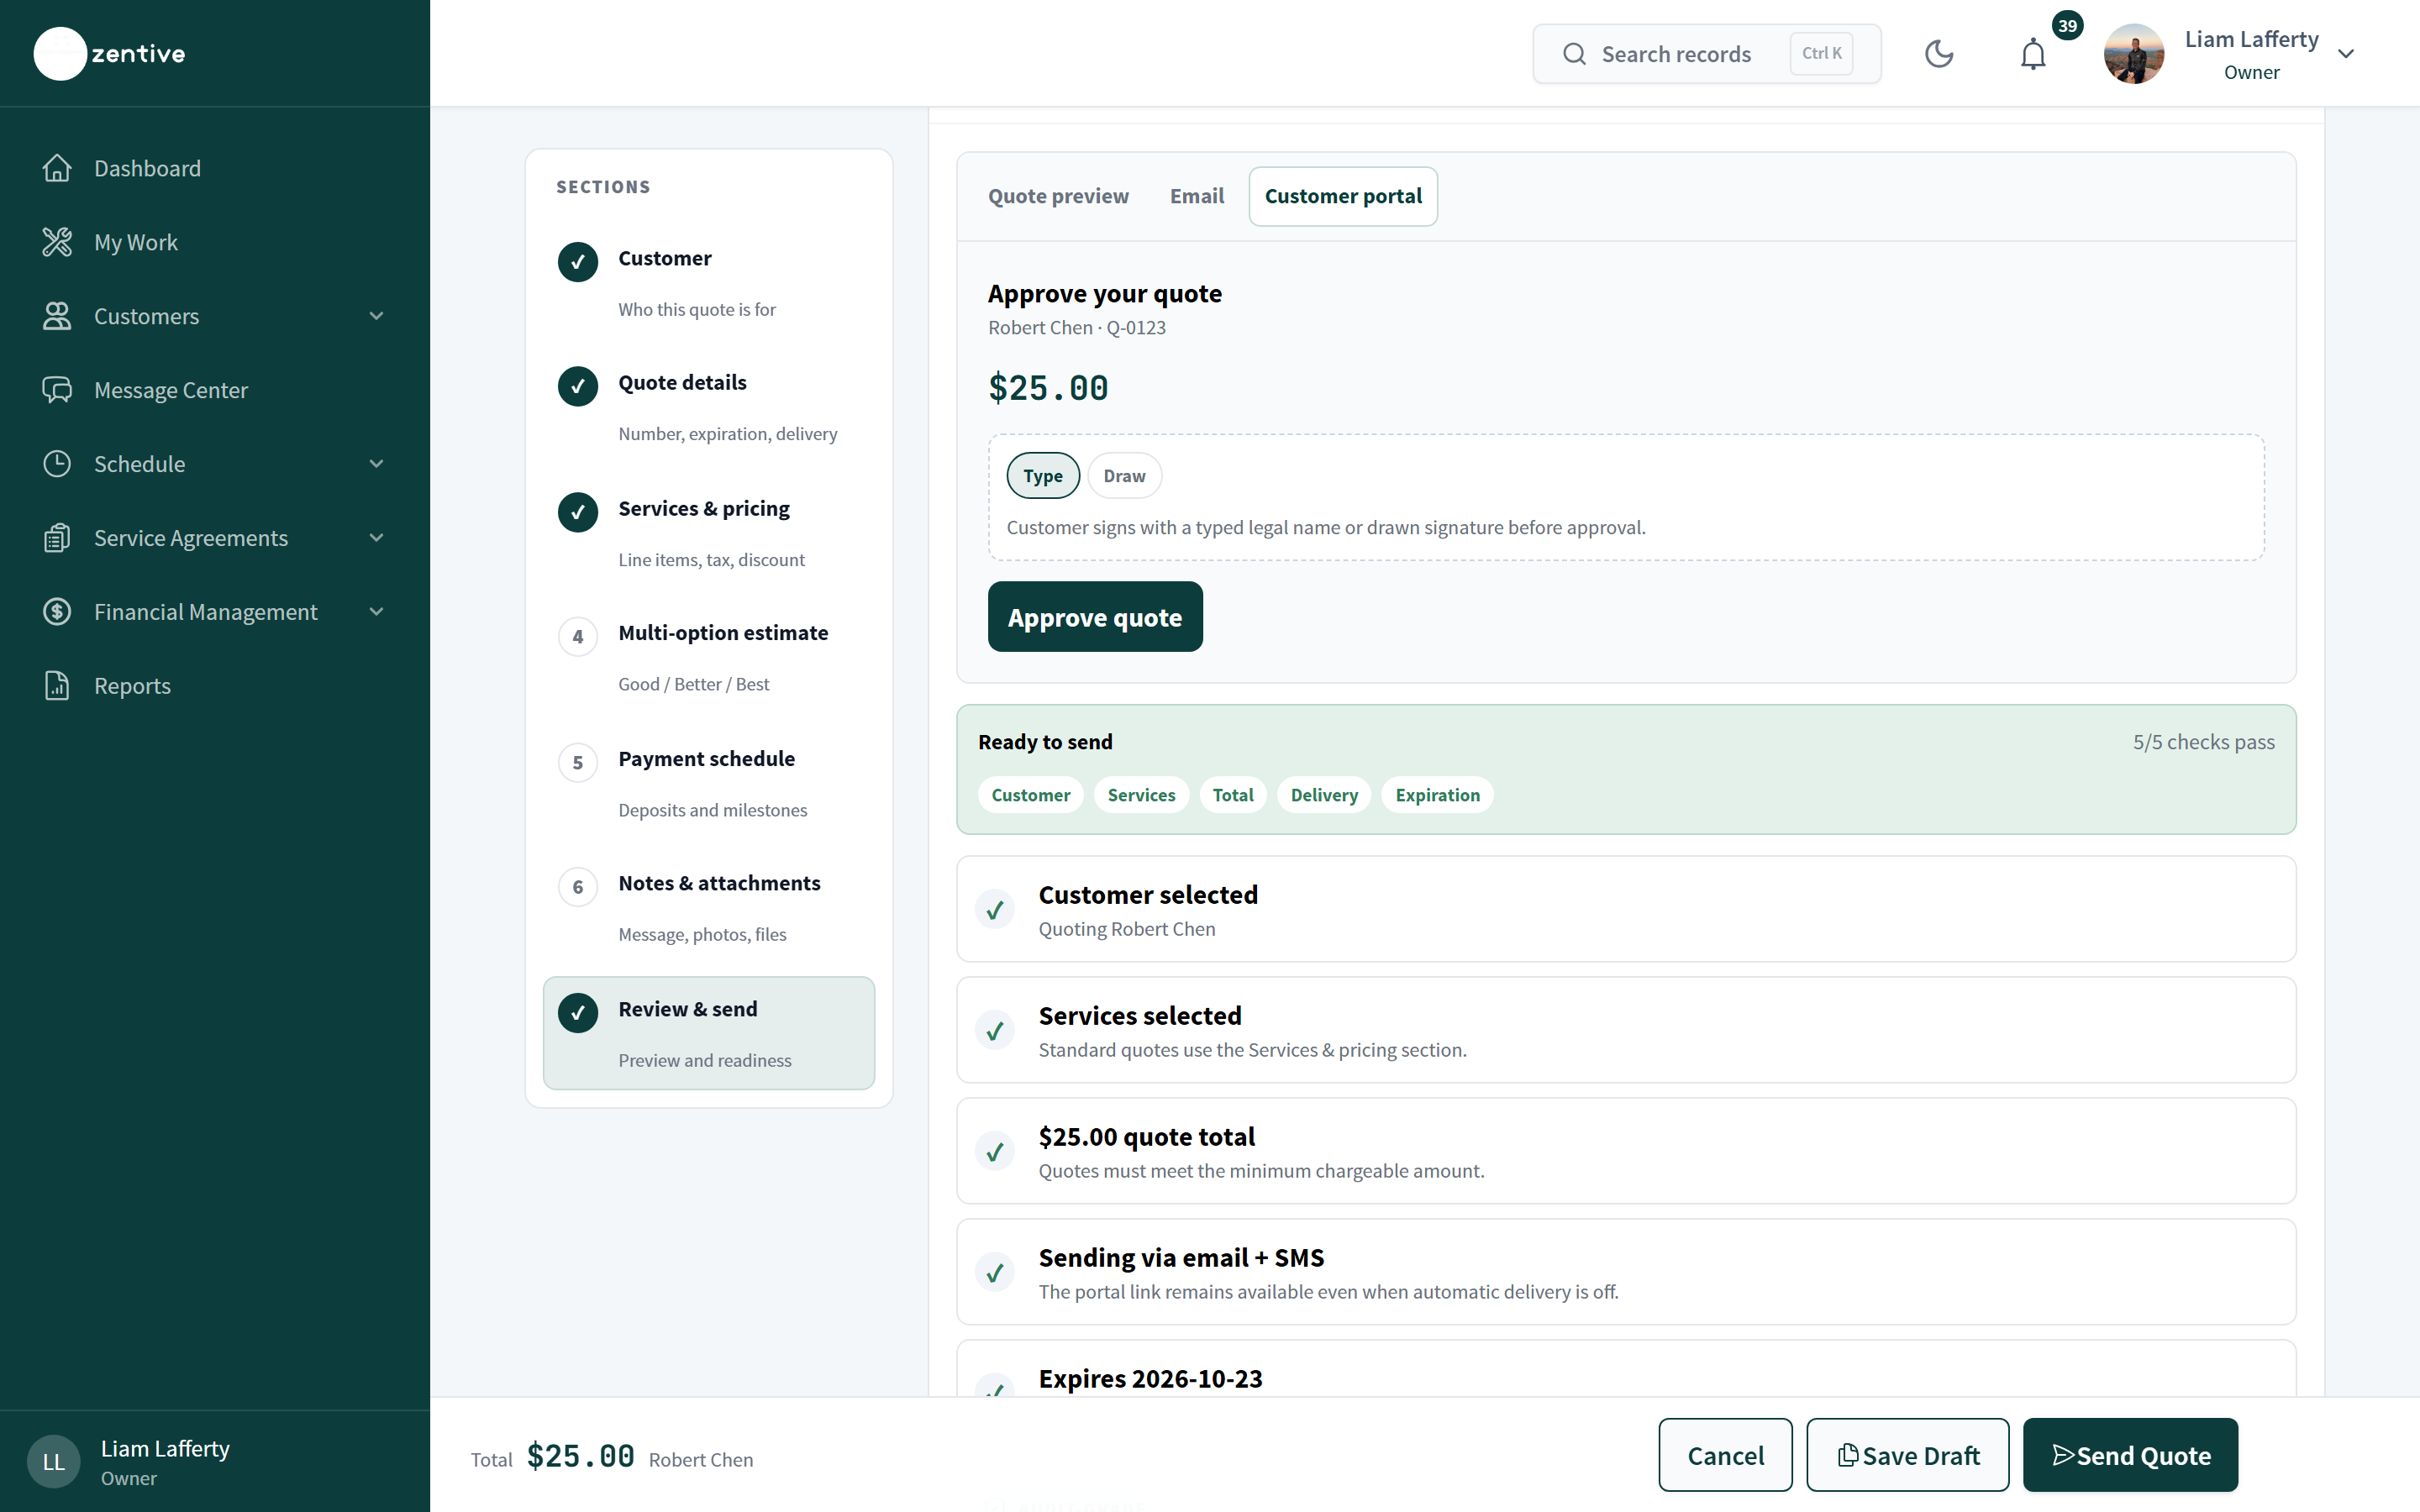2420x1512 pixels.
Task: Select the Type signature option
Action: [1043, 476]
